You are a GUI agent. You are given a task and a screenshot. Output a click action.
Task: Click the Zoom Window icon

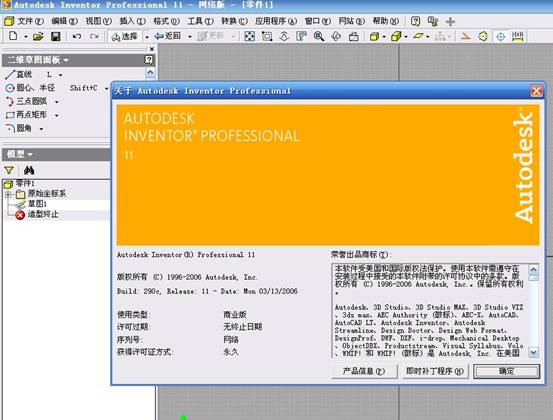(x=267, y=36)
